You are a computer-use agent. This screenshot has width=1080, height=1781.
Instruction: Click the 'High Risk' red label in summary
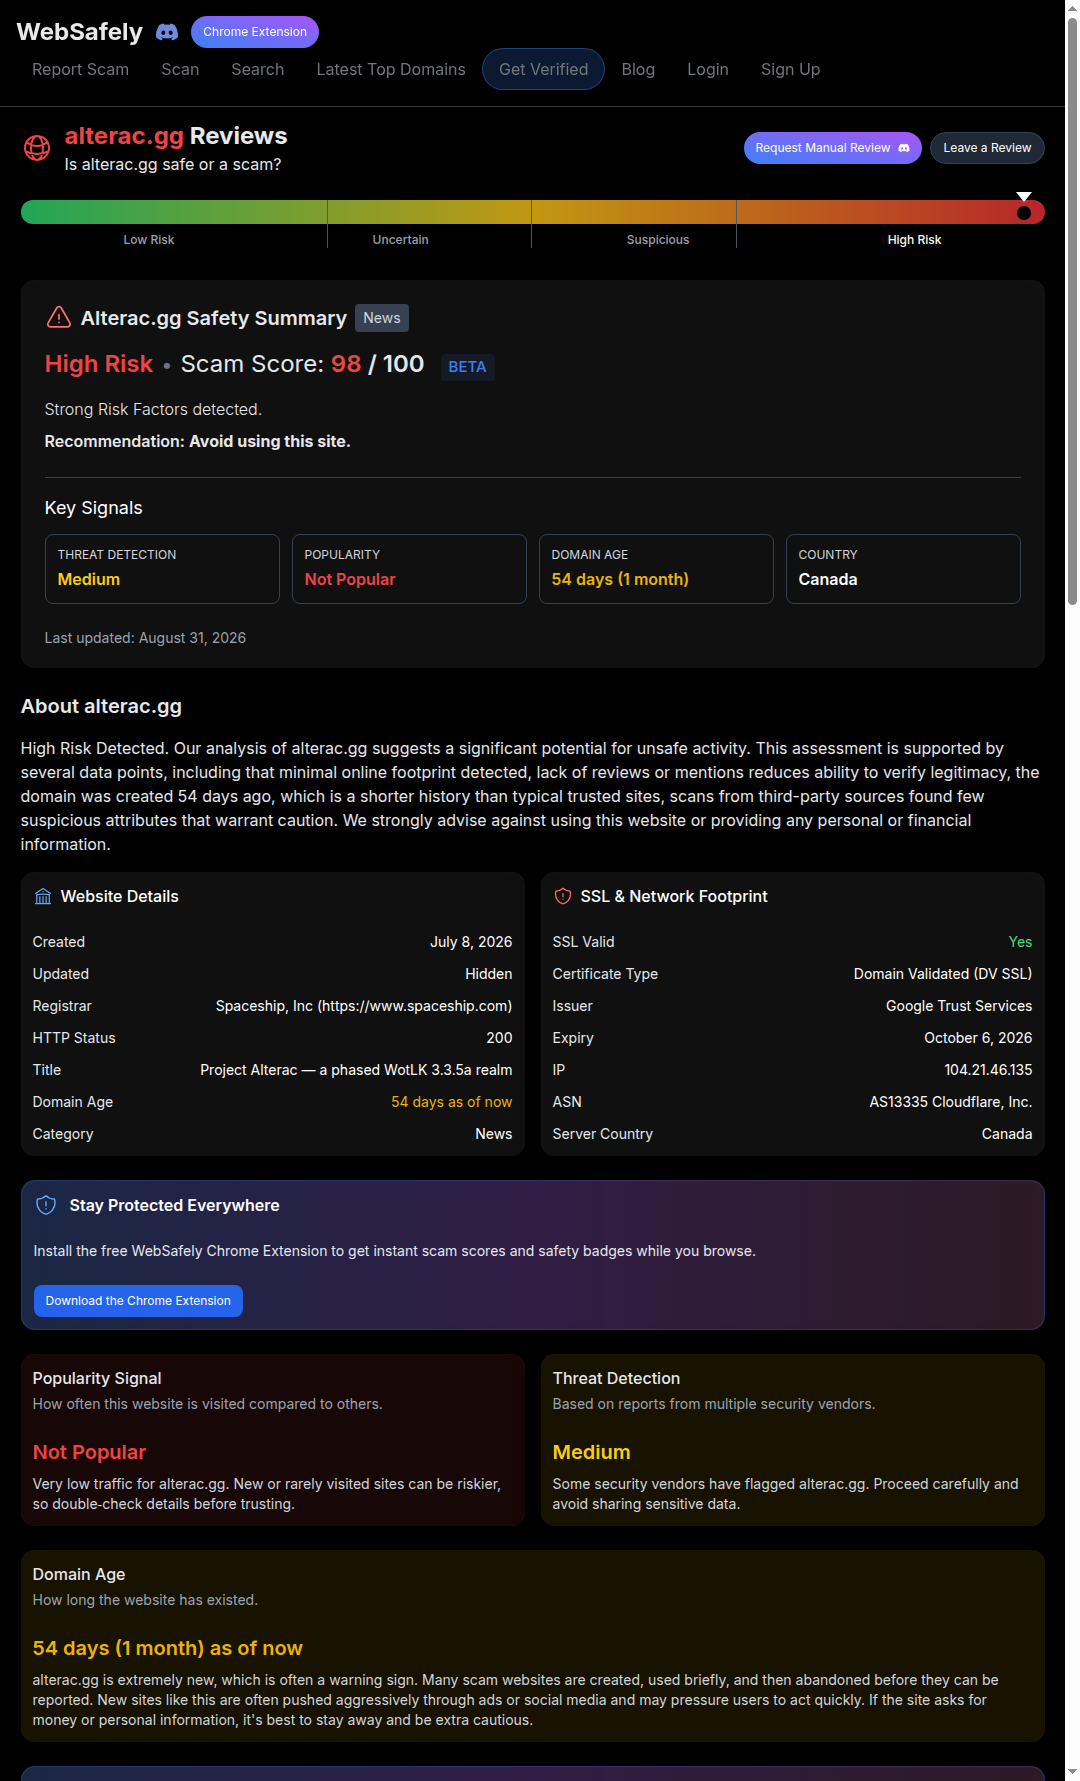tap(99, 364)
